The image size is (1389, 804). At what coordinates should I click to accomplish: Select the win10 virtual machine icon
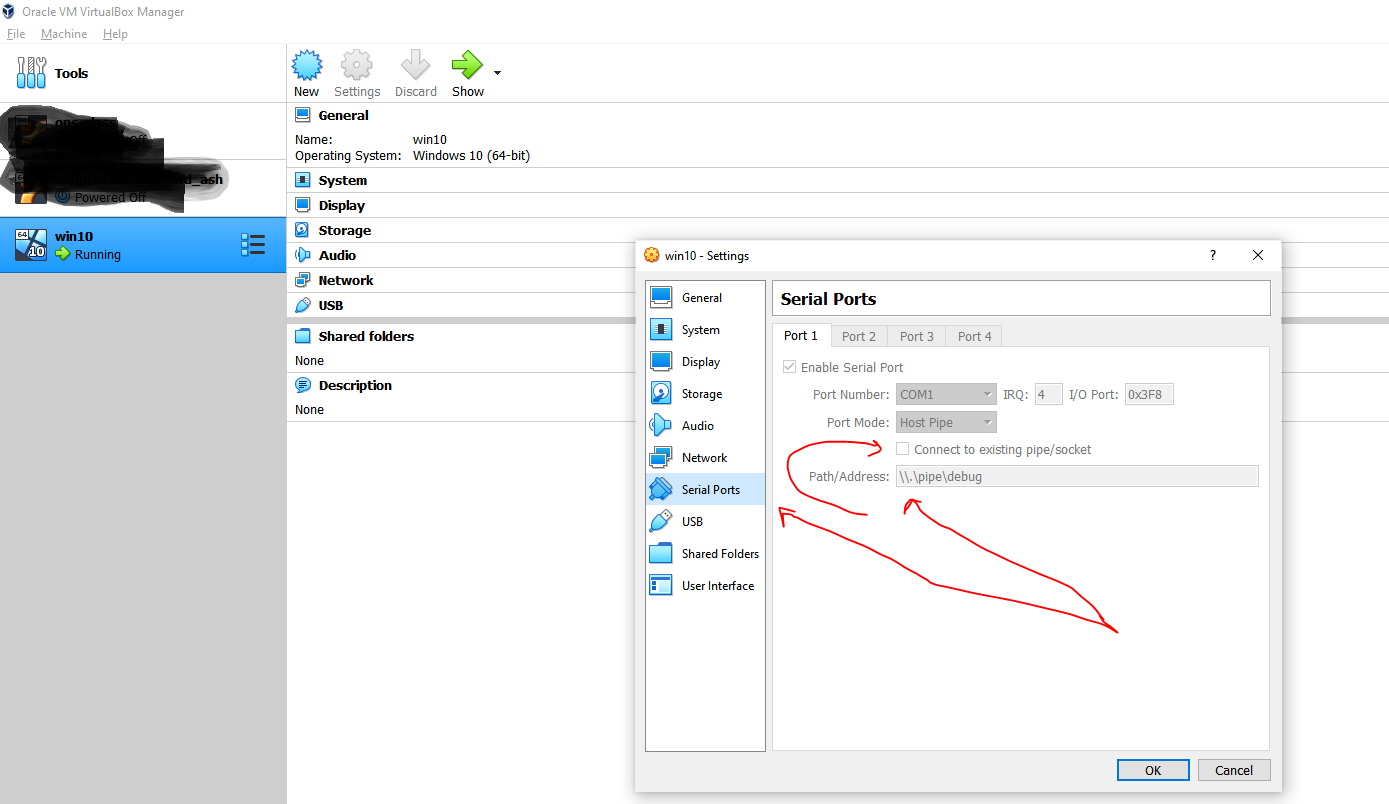coord(31,245)
